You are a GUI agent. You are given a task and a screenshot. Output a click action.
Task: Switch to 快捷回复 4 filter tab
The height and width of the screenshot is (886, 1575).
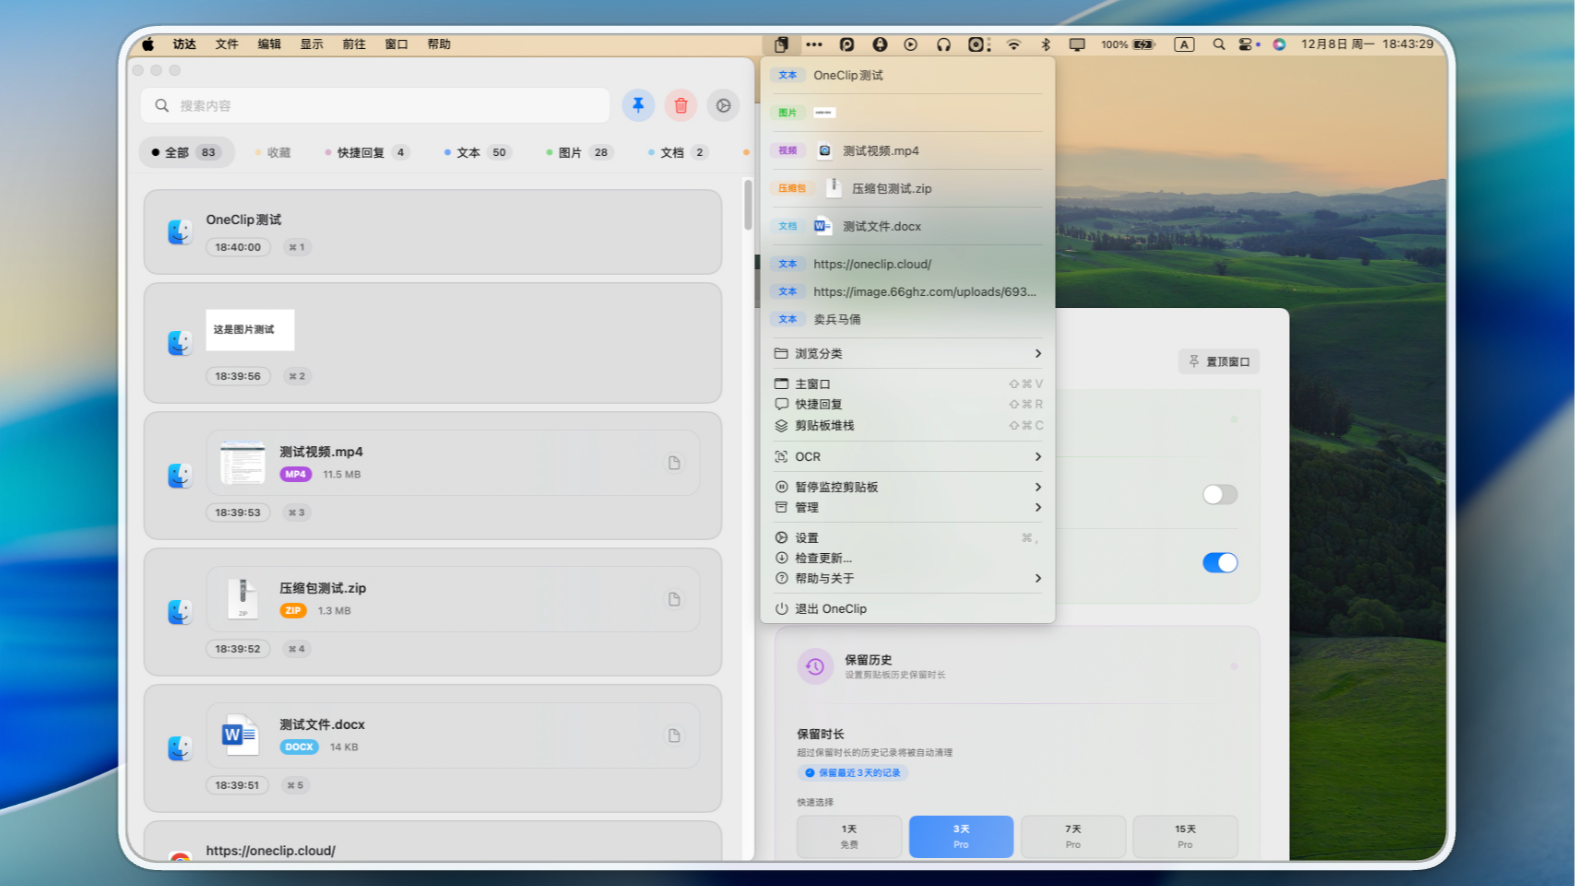pos(366,152)
